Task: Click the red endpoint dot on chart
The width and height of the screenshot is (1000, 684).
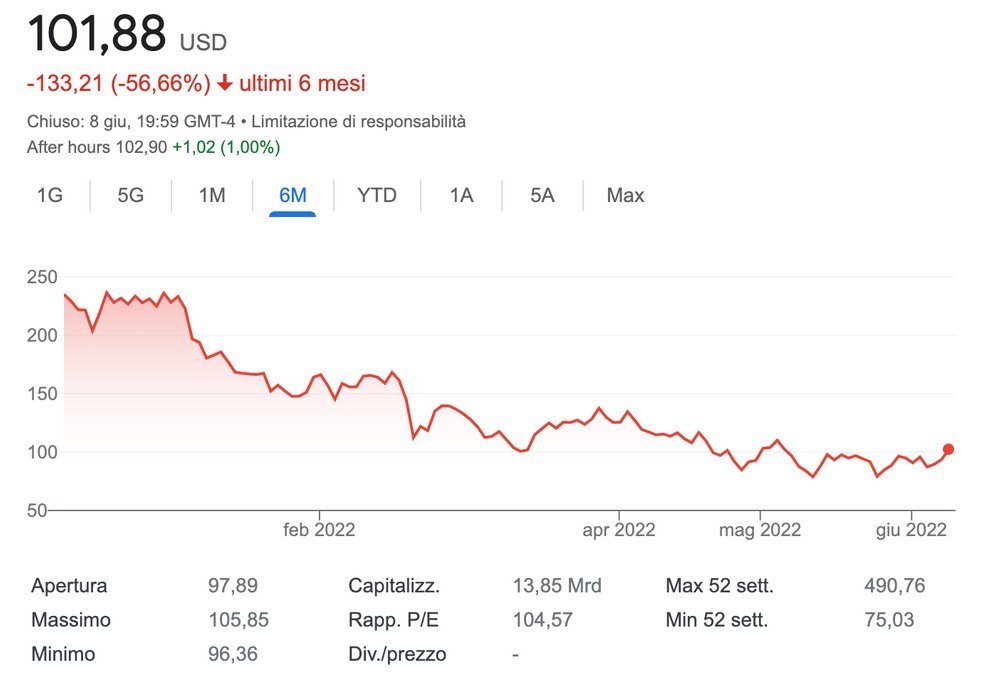Action: point(949,450)
